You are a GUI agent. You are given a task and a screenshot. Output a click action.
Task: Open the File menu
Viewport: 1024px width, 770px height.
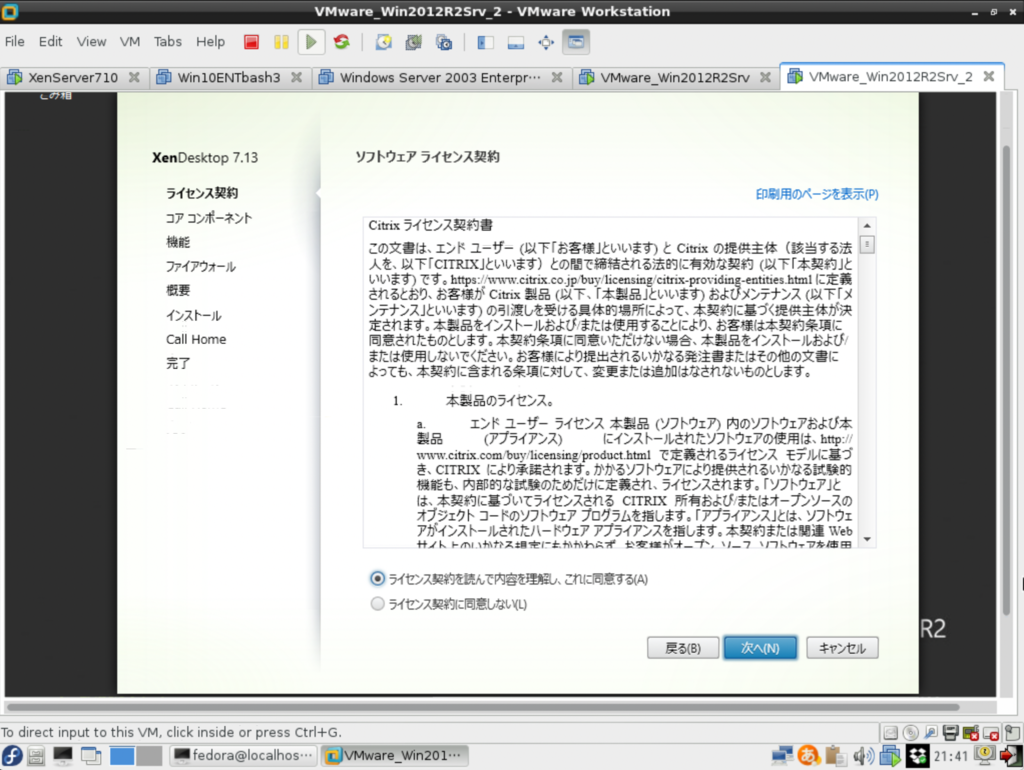pos(14,42)
